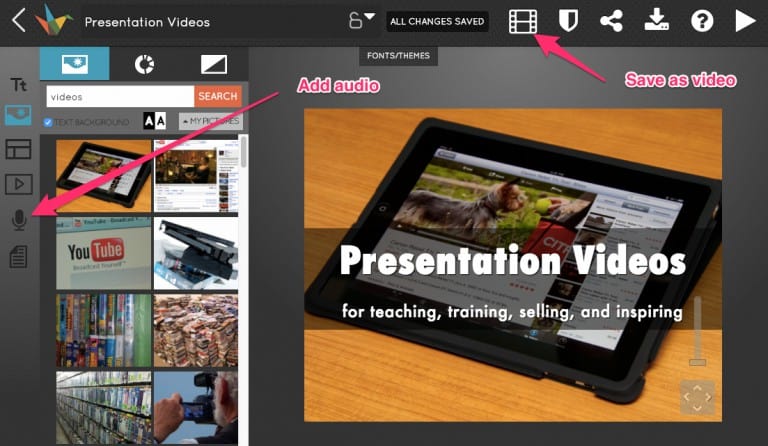768x446 pixels.
Task: Click the shield icon in top toolbar
Action: 568,21
